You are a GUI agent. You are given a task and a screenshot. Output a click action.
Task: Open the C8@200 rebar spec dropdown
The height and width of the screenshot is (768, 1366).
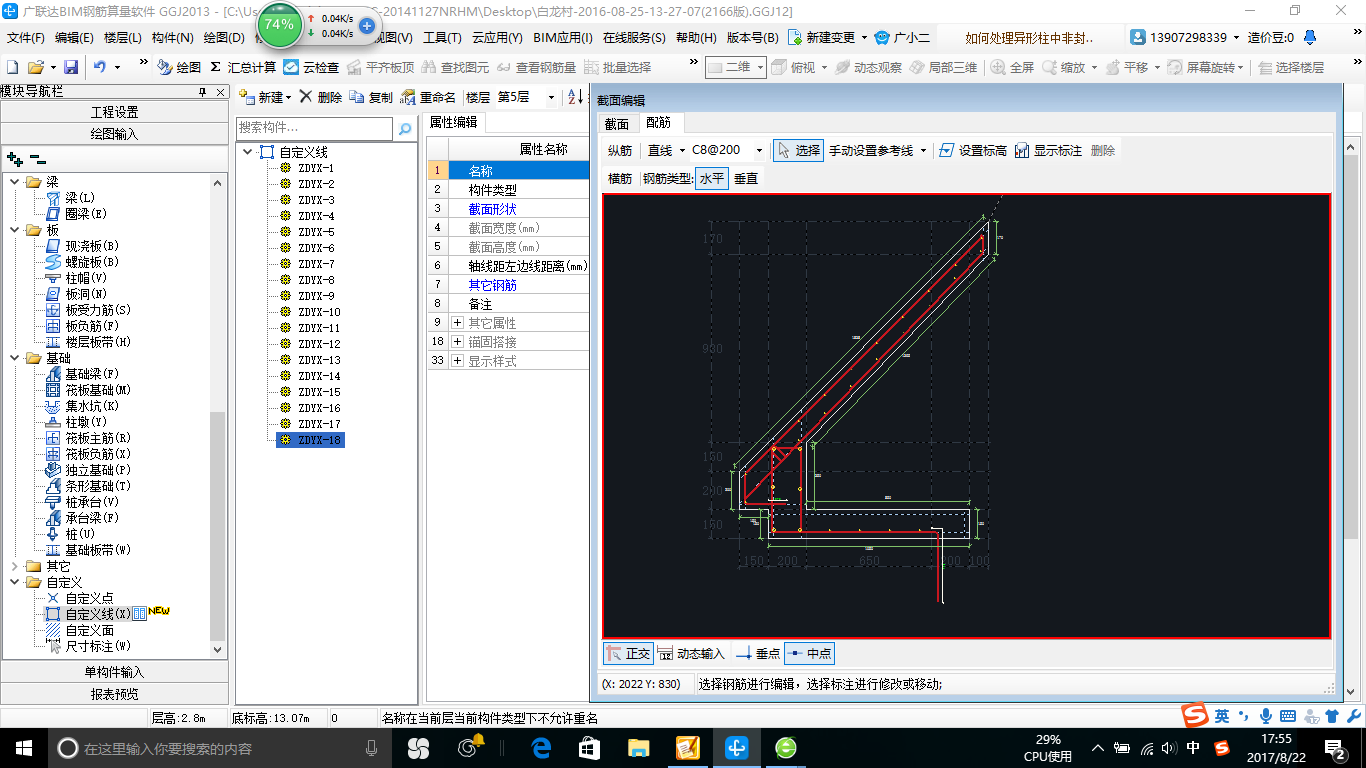(759, 150)
